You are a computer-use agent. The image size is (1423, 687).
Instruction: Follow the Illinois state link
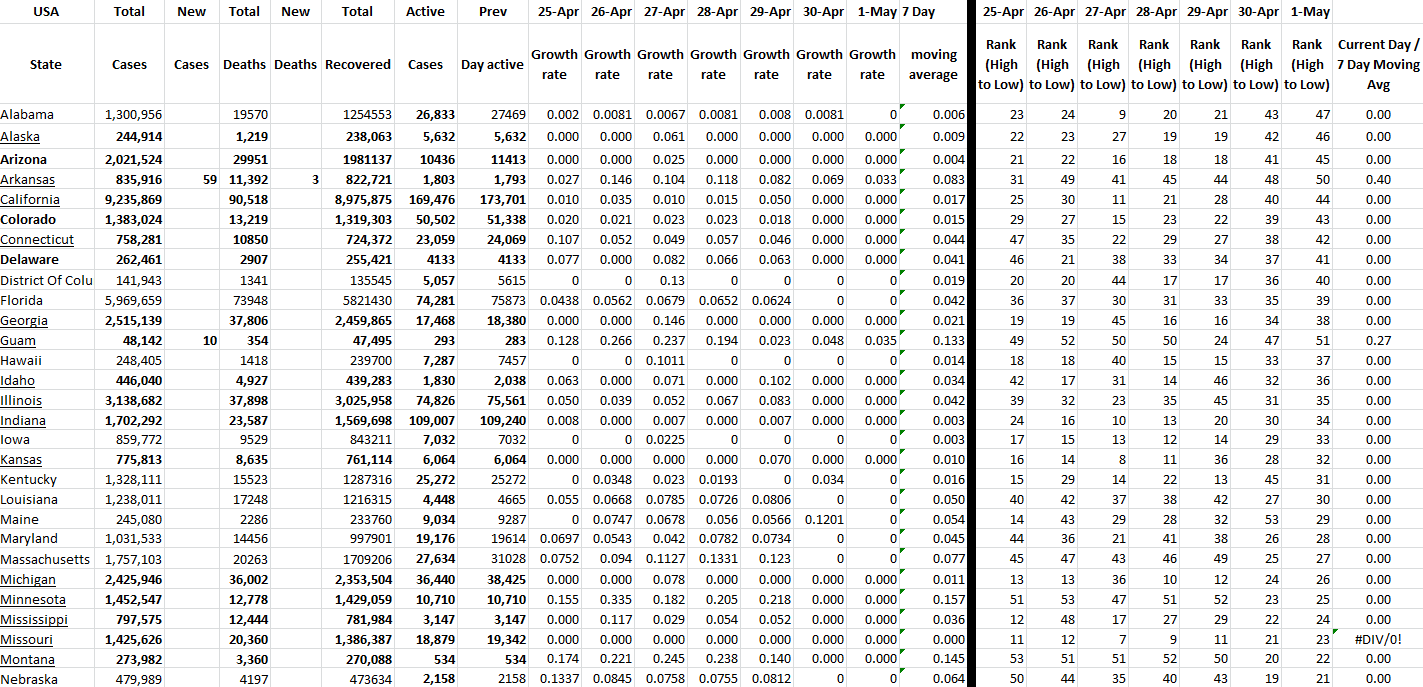pyautogui.click(x=21, y=401)
